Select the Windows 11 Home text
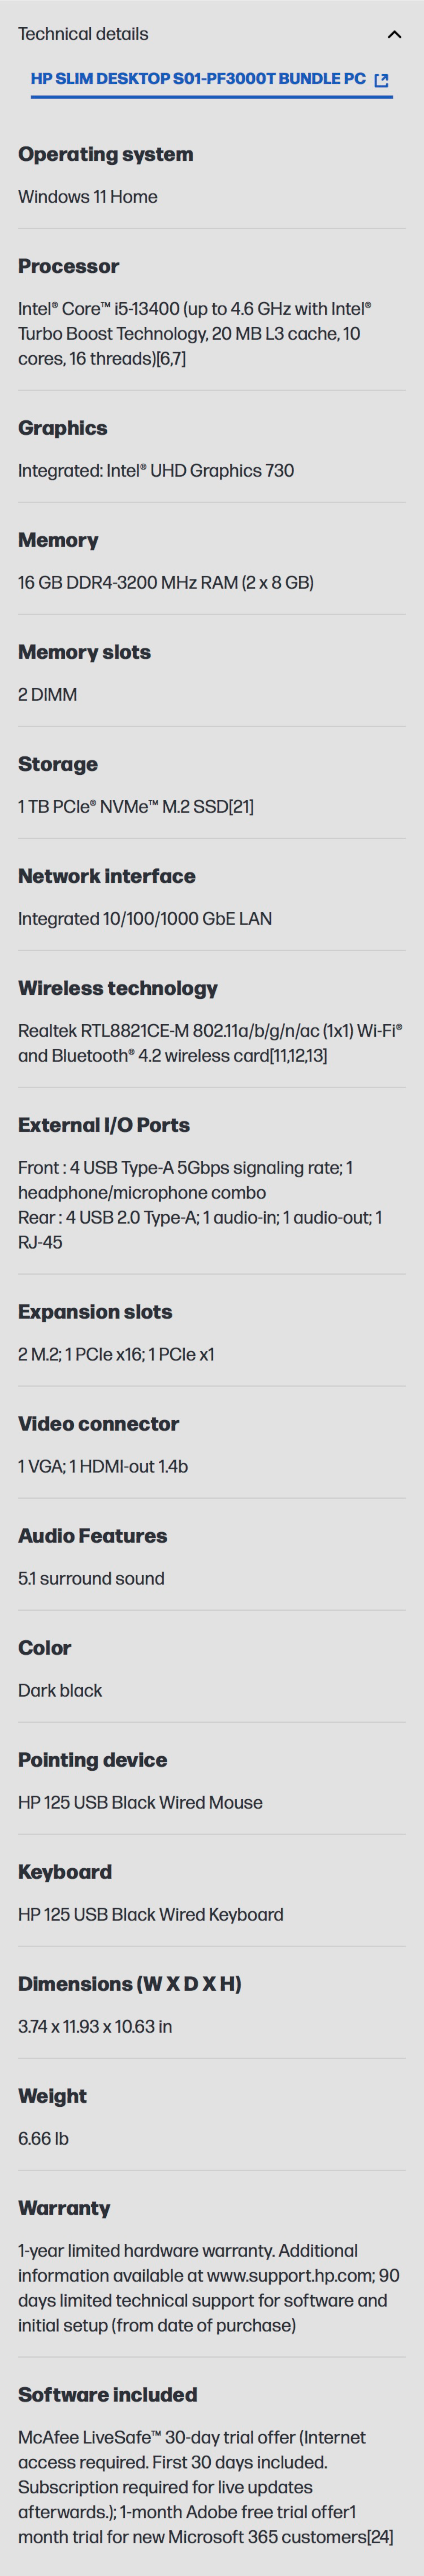The width and height of the screenshot is (424, 2576). pyautogui.click(x=87, y=197)
